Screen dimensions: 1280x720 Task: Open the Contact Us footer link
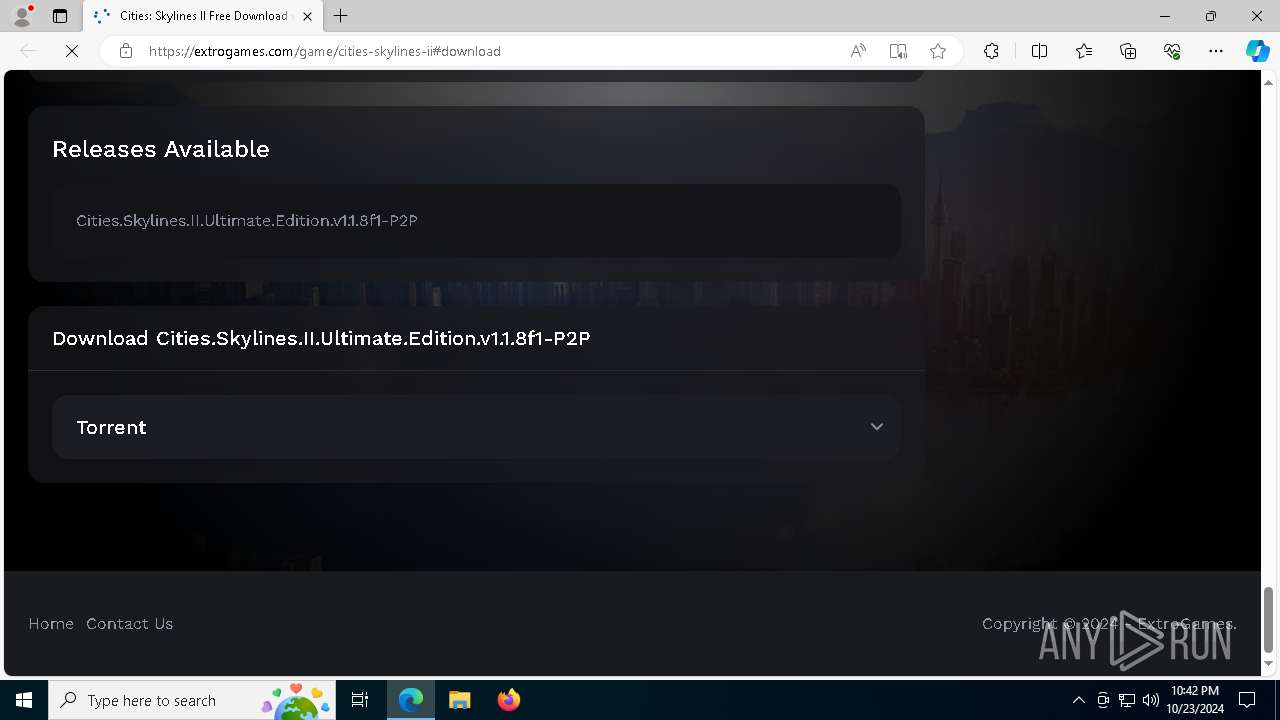pyautogui.click(x=129, y=623)
